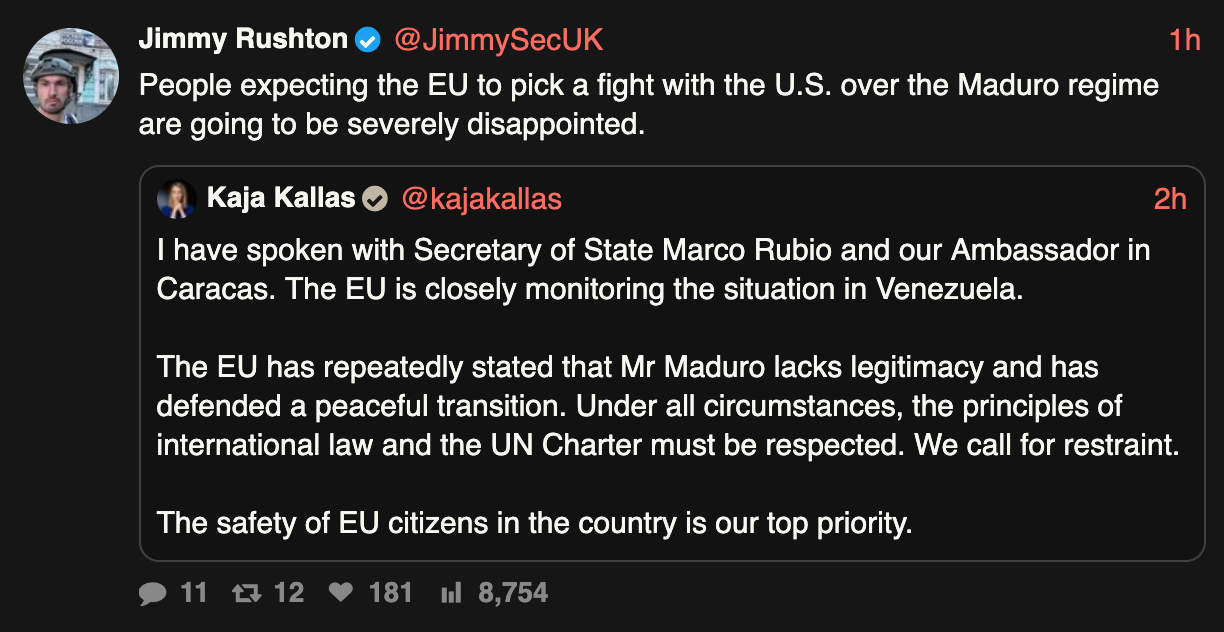Click the Kaja Kallas display name

pyautogui.click(x=281, y=199)
